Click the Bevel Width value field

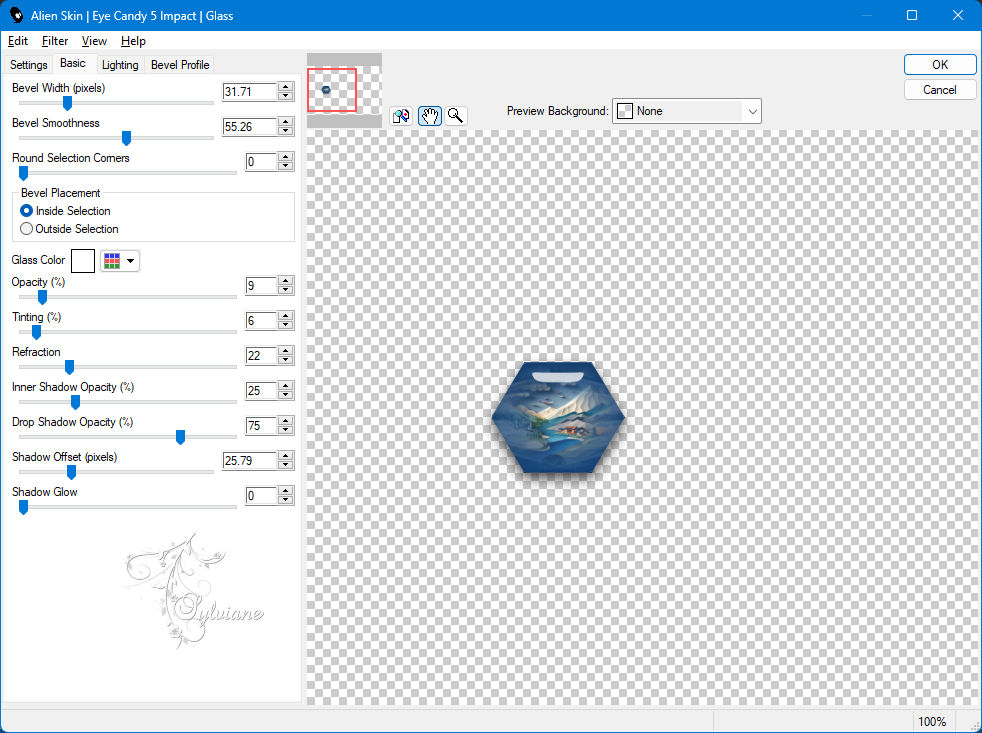pyautogui.click(x=249, y=91)
